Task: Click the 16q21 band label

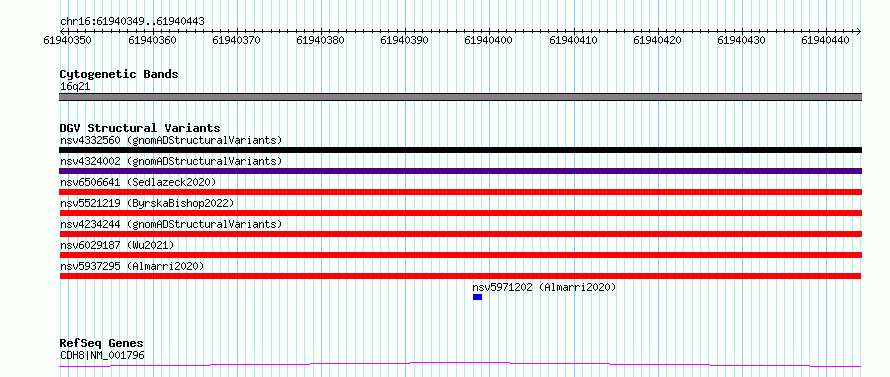Action: point(75,87)
